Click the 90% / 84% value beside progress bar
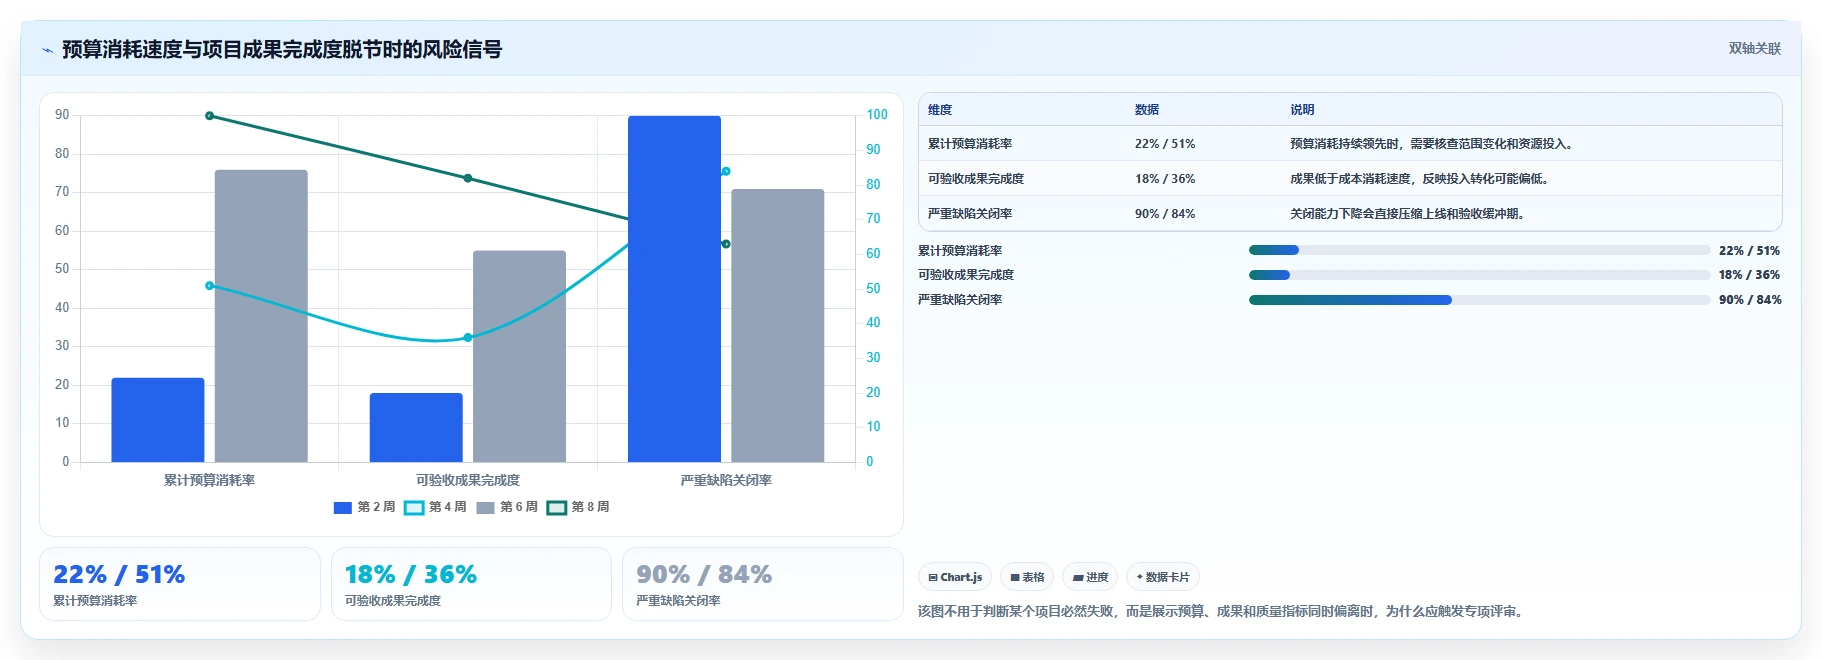Viewport: 1822px width, 660px height. pos(1750,300)
